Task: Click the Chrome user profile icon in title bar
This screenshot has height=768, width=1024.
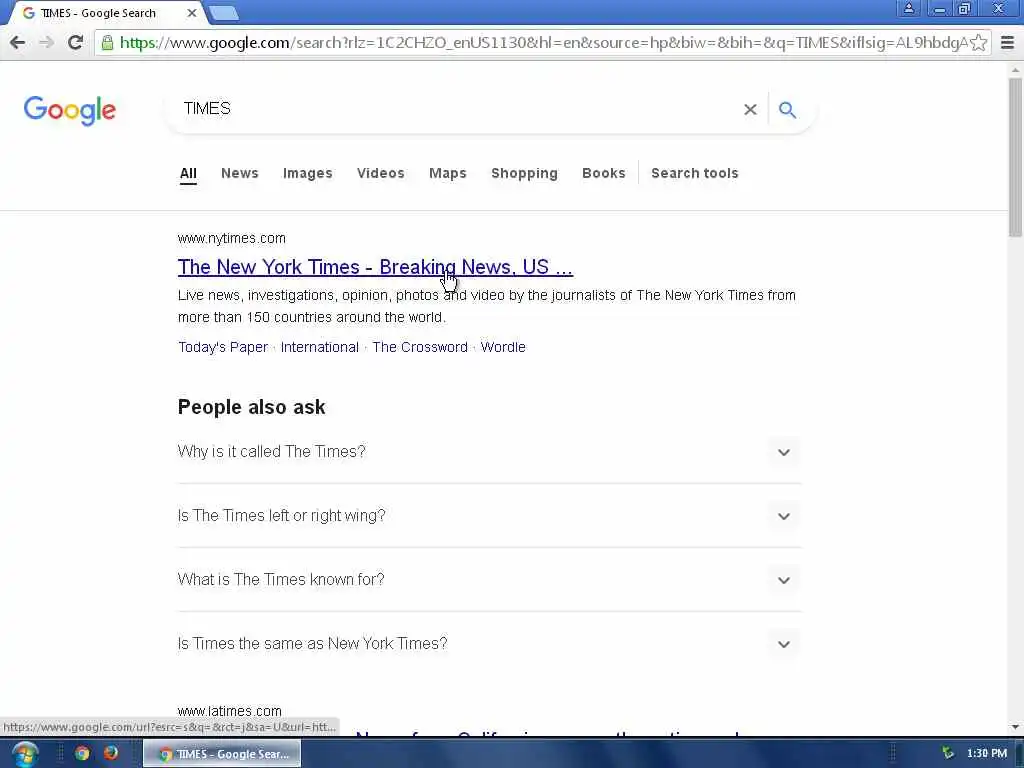Action: pos(908,8)
